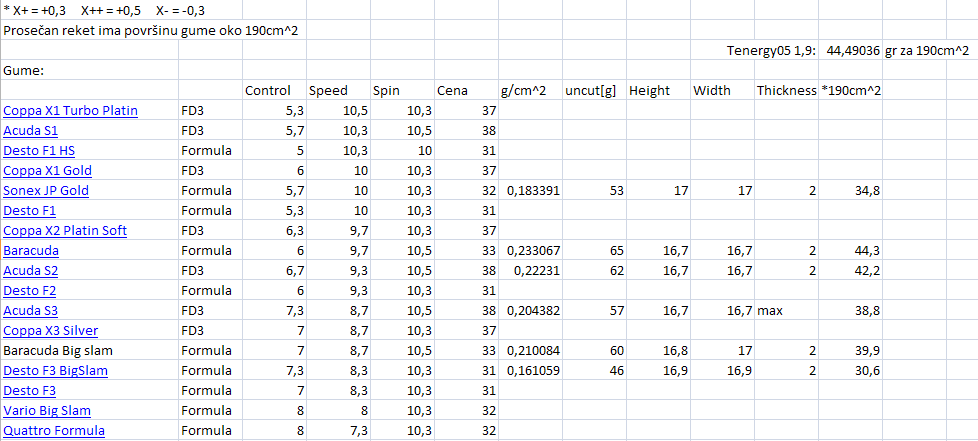Select FD3 type in Coppa X1 Turbo Platin row
Image resolution: width=978 pixels, height=441 pixels.
click(x=210, y=111)
